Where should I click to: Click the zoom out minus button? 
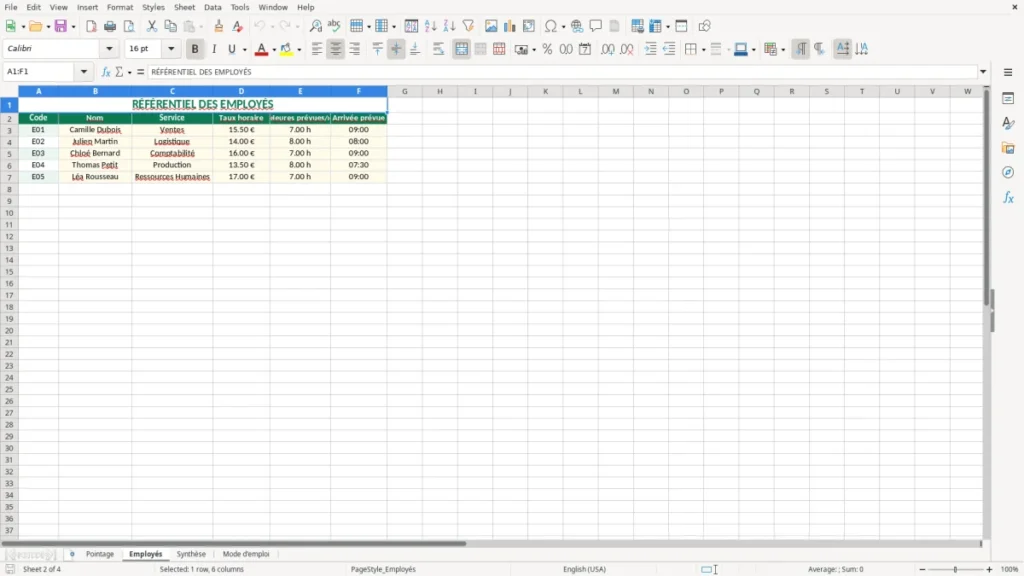click(x=922, y=569)
